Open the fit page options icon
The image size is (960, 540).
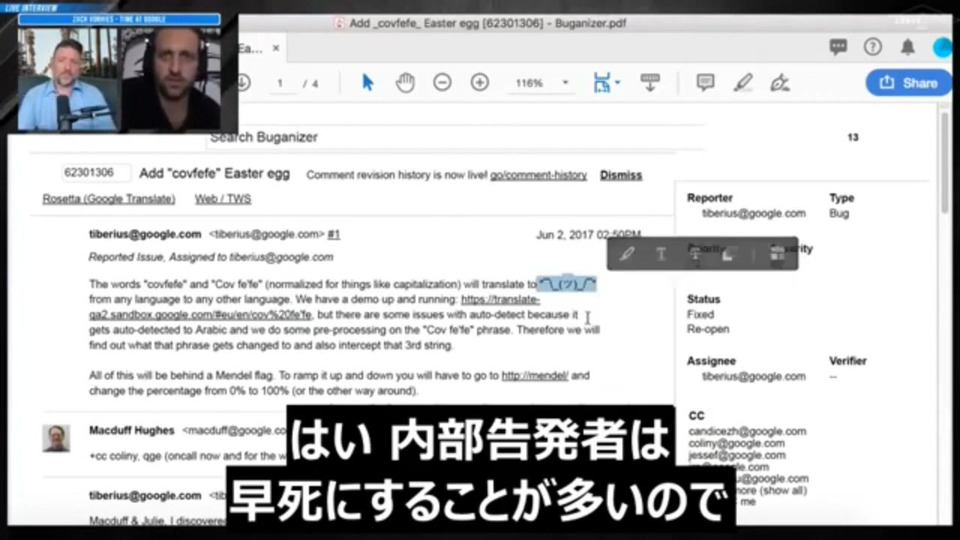[x=606, y=83]
